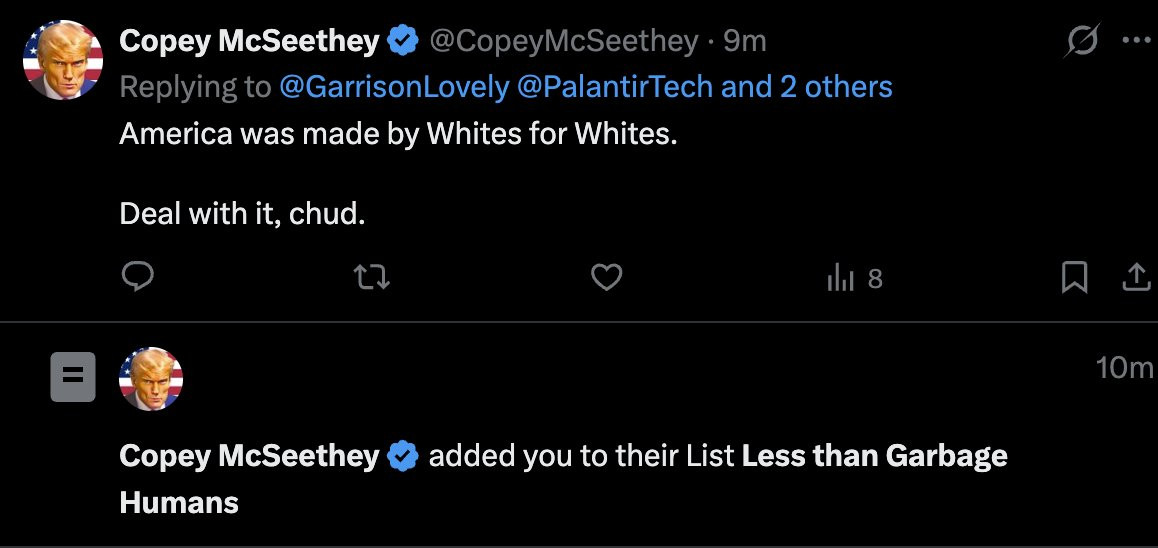This screenshot has height=548, width=1158.
Task: Open view analytics showing 8 views
Action: tap(855, 279)
